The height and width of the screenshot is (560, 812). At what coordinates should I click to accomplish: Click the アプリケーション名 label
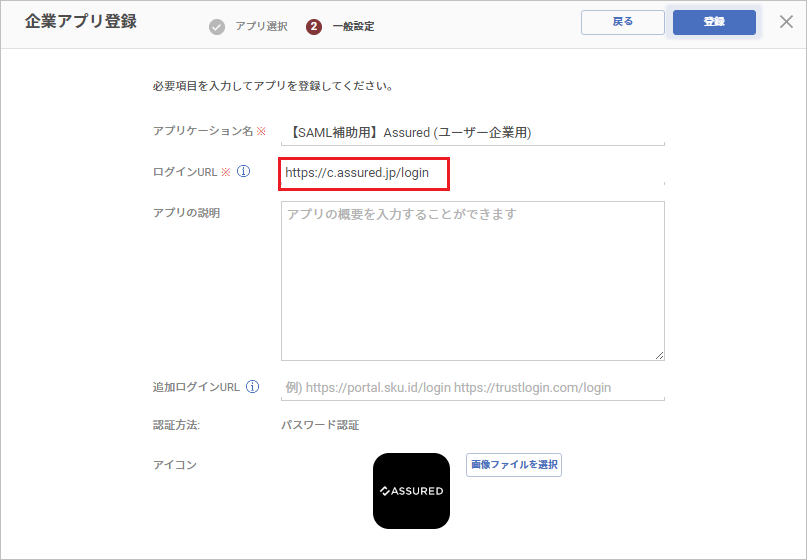[203, 131]
